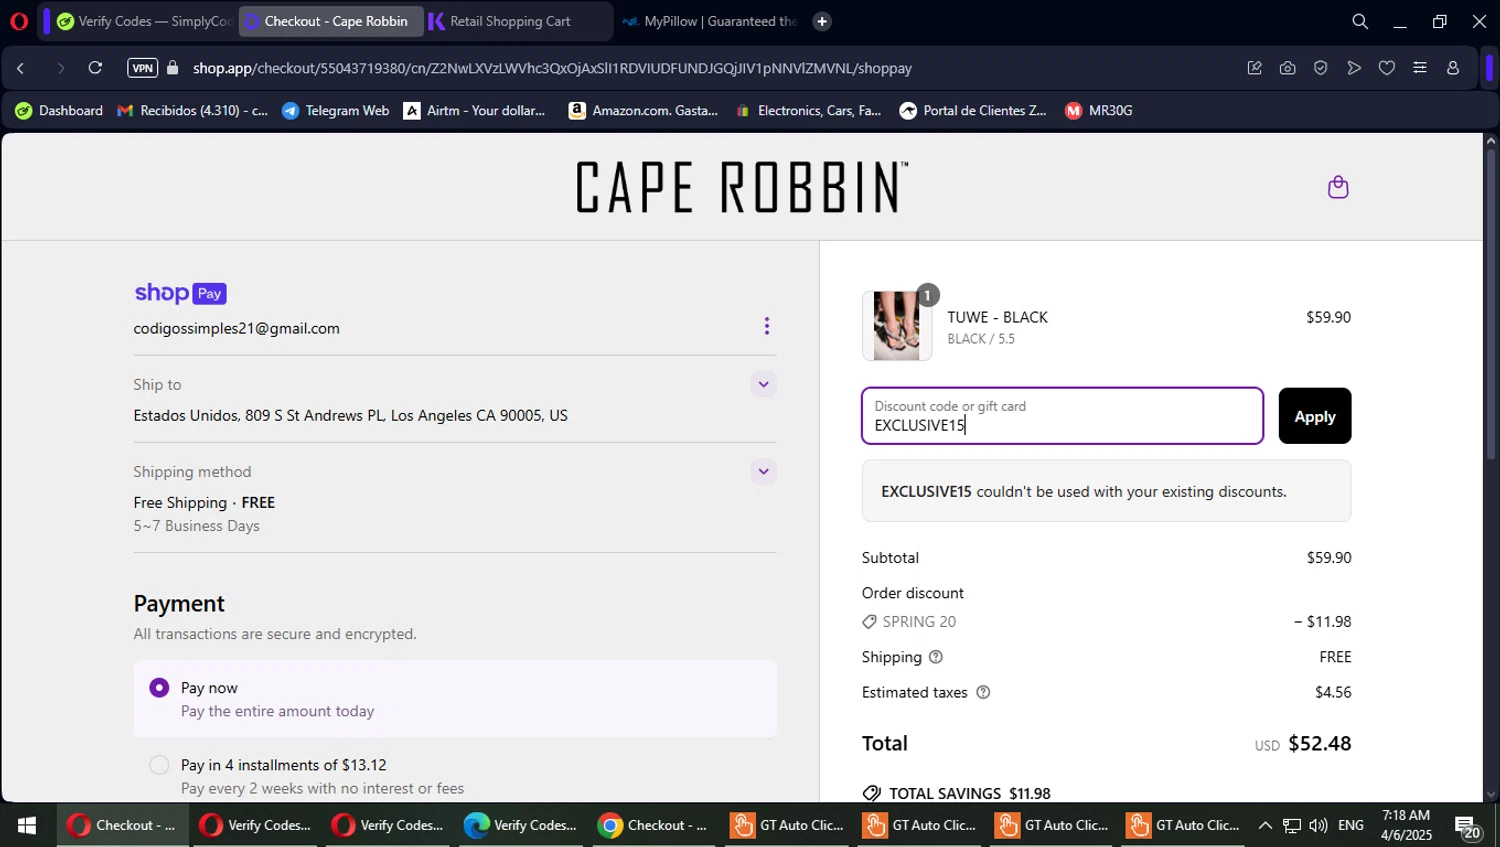Viewport: 1500px width, 847px height.
Task: Open the MR30G bookmark
Action: [1099, 111]
